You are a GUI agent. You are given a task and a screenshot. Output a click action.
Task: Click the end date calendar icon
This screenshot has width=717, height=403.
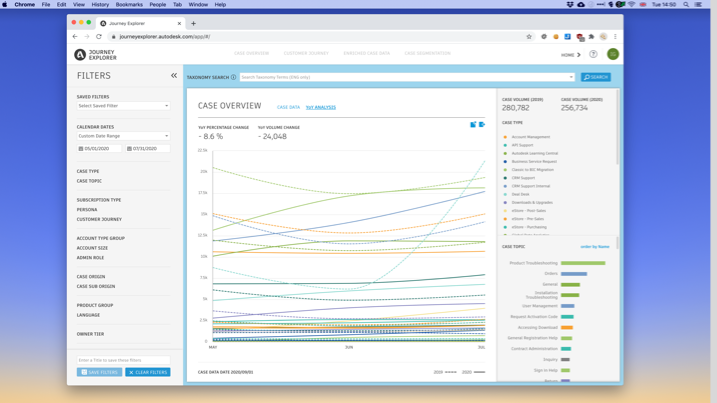click(x=129, y=149)
